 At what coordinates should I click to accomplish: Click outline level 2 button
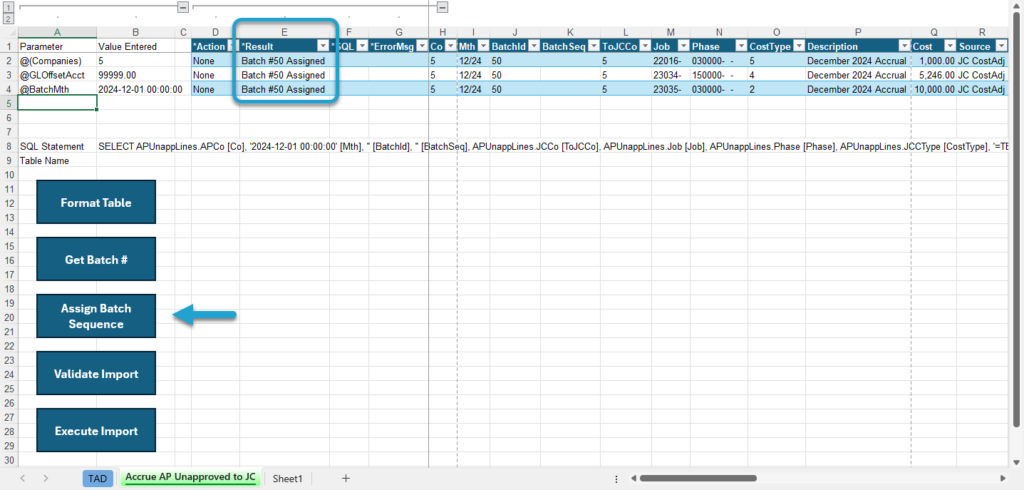point(8,18)
